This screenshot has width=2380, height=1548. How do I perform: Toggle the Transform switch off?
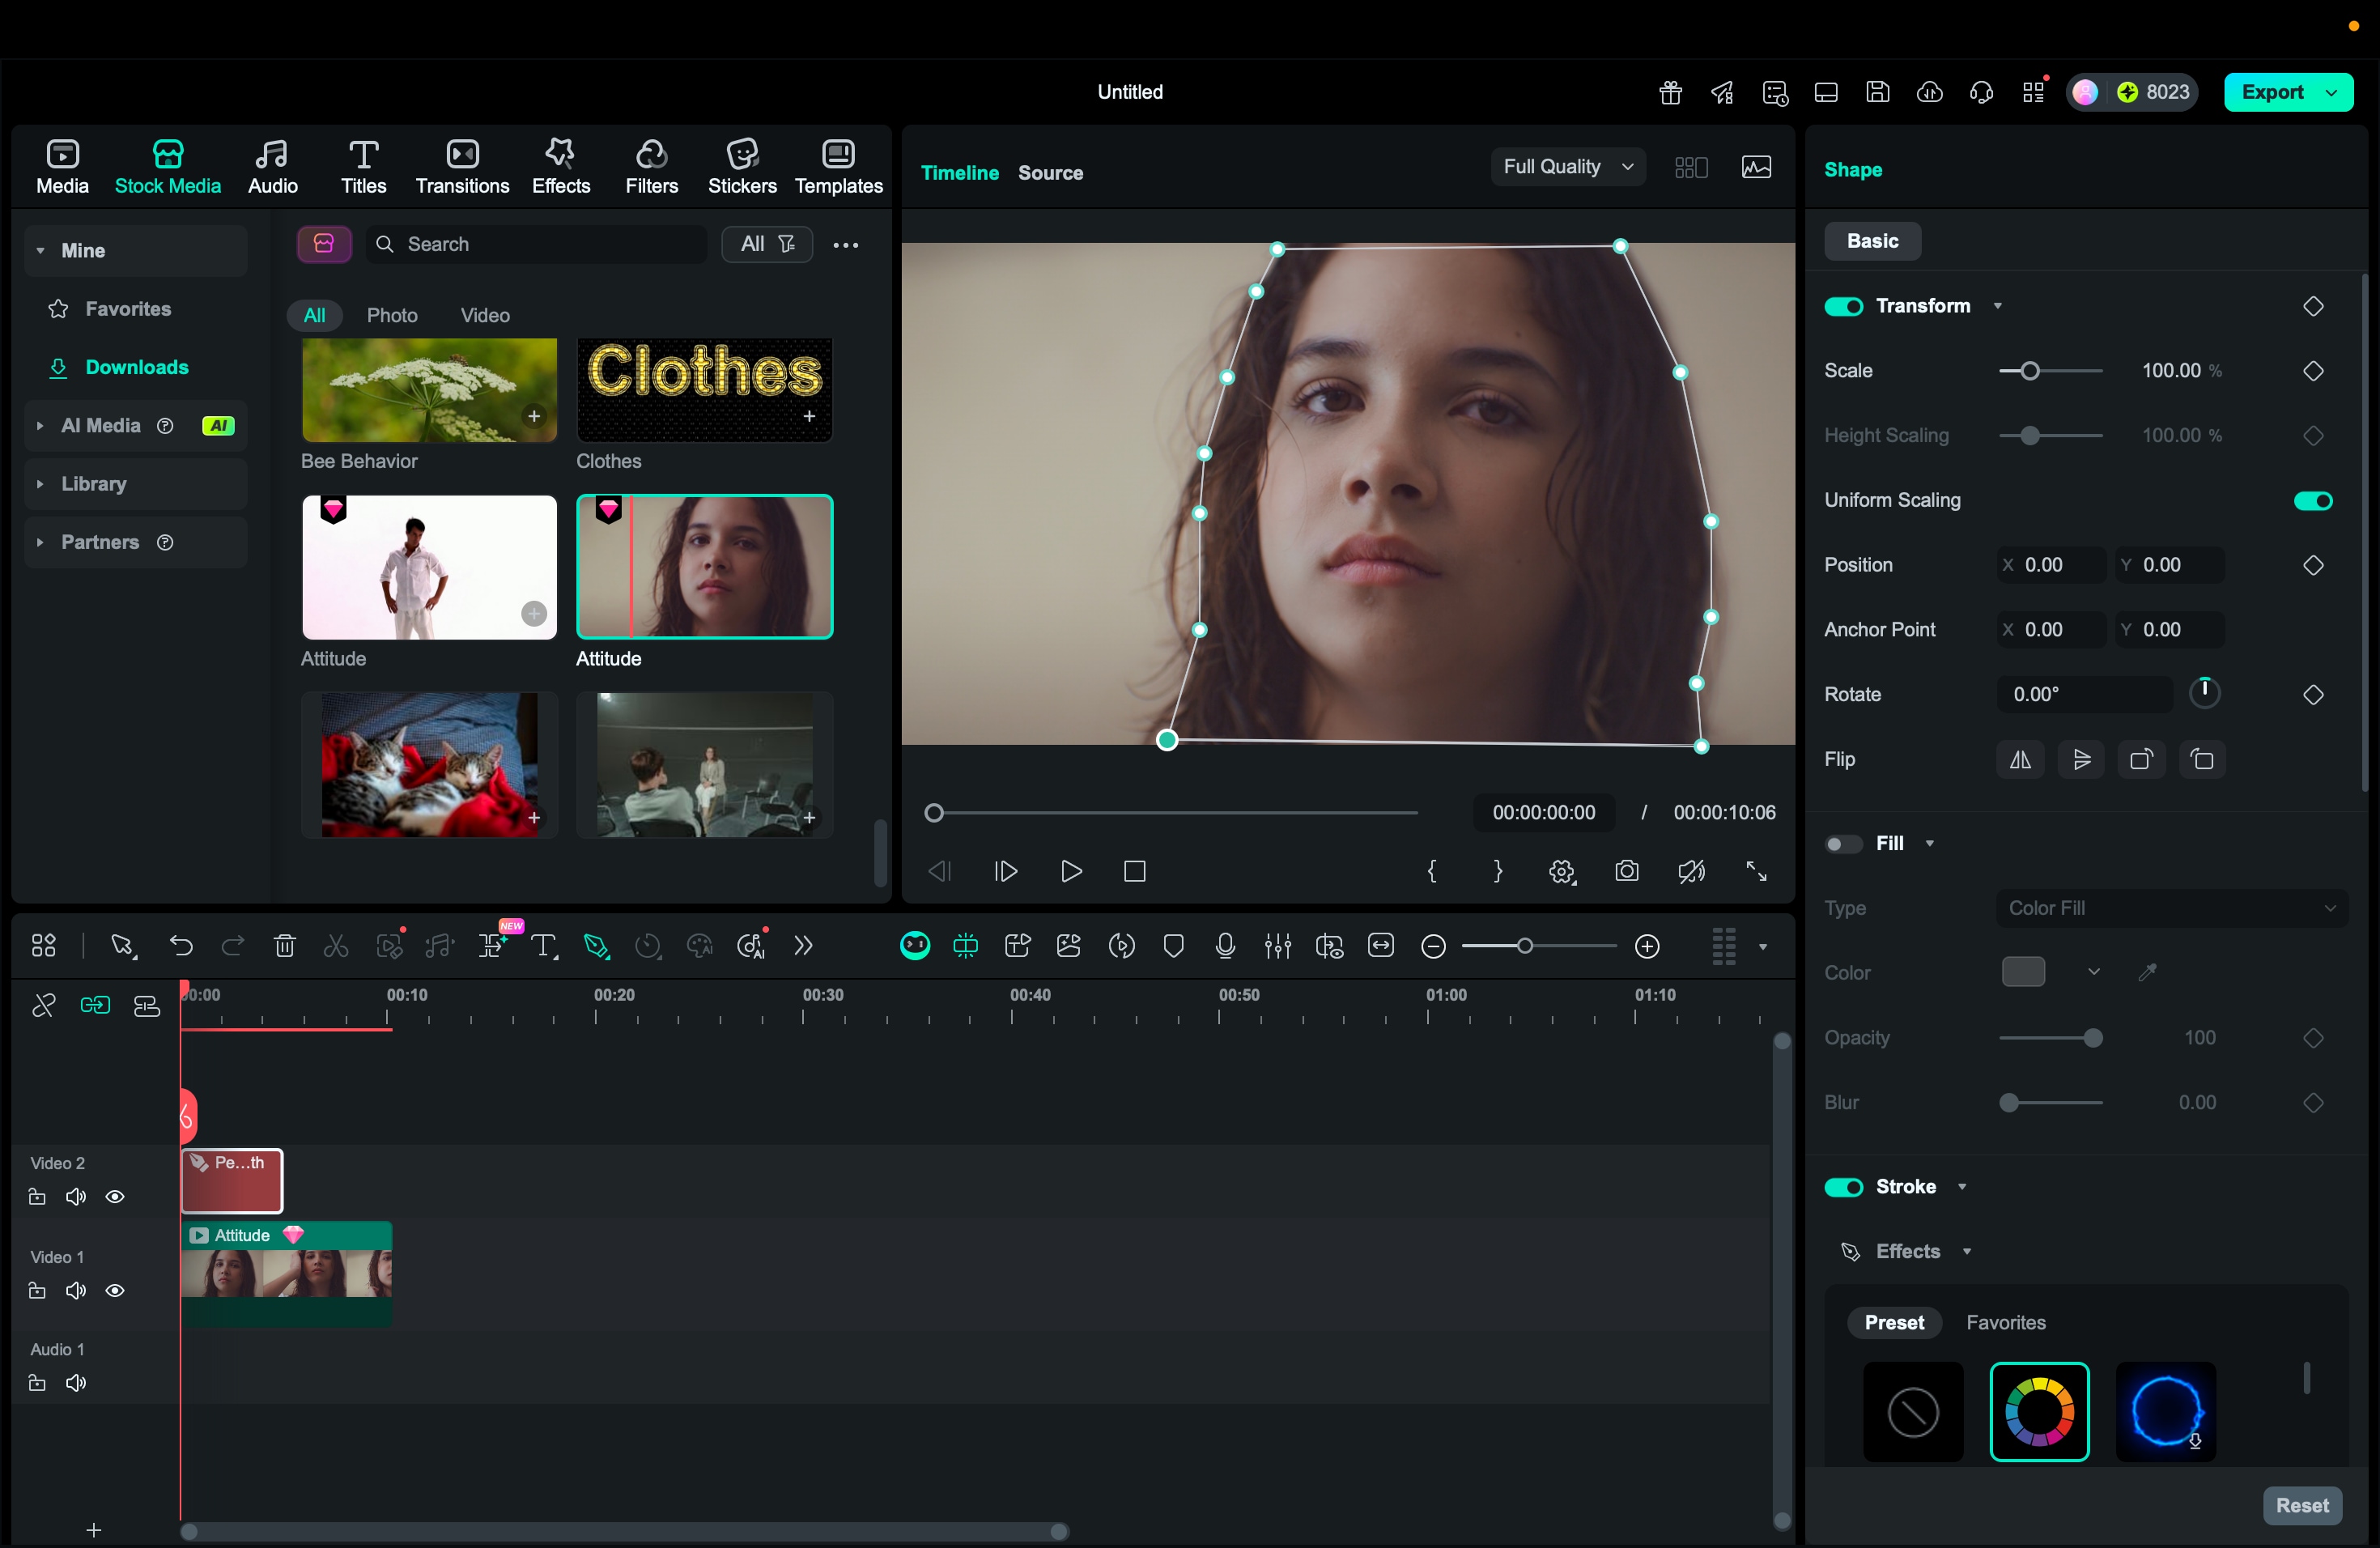click(x=1843, y=307)
